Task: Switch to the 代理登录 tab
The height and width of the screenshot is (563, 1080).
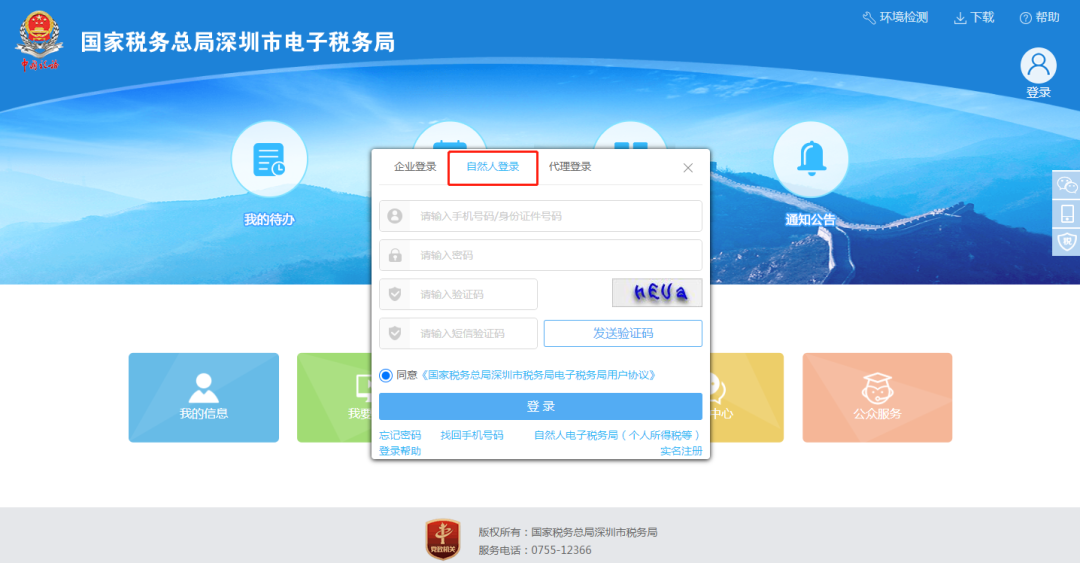Action: [570, 167]
